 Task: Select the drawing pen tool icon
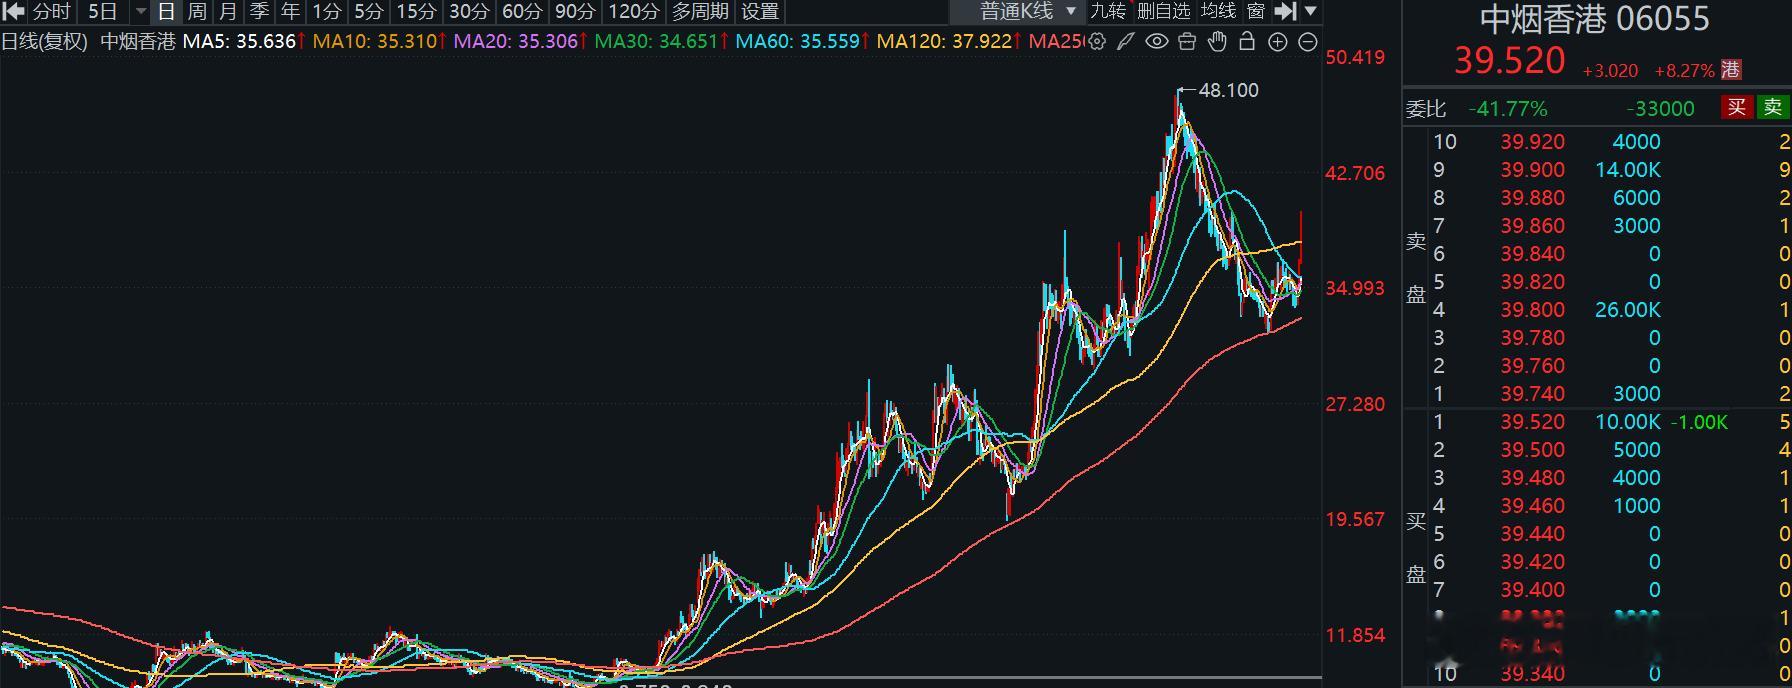pos(1126,42)
